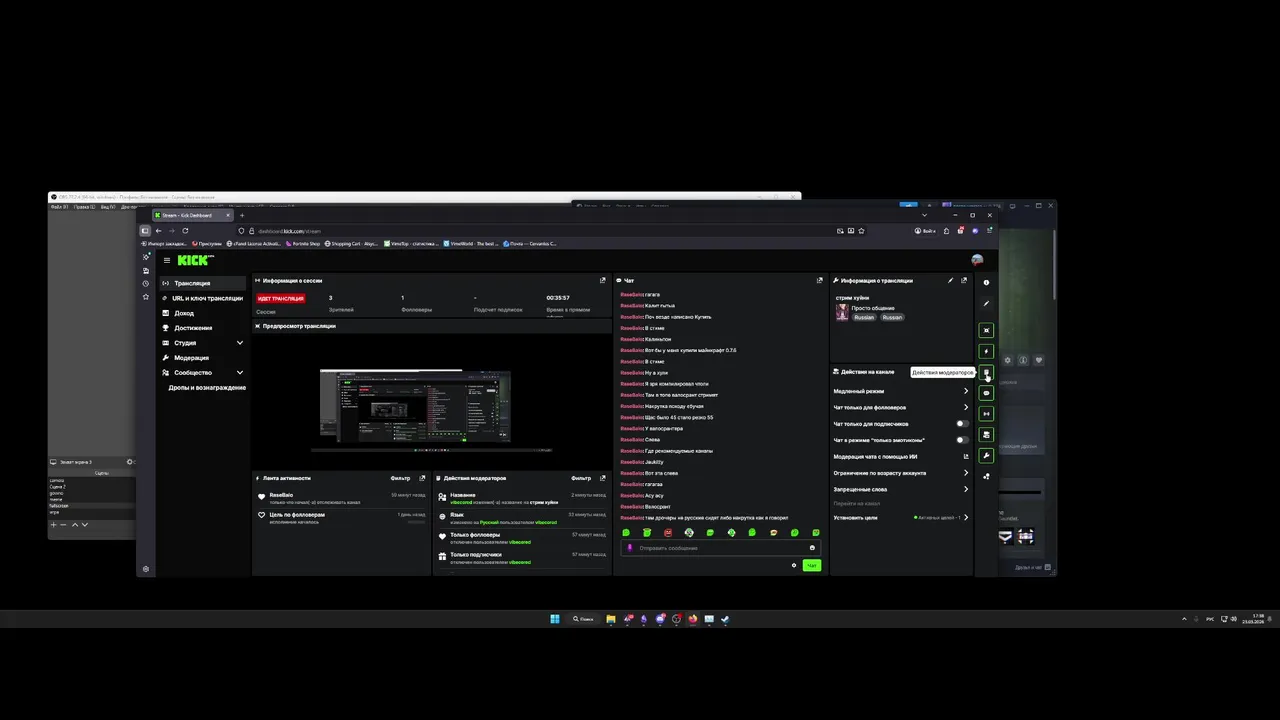Reload the dashboard page
This screenshot has width=1280, height=720.
click(x=185, y=231)
